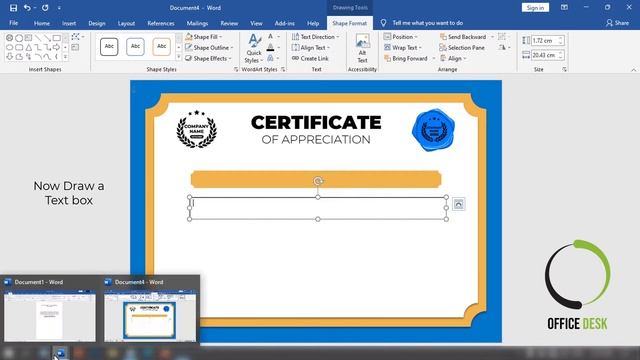Screen dimensions: 640x360
Task: Select the Rectangle shape in the gallery
Action: (x=57, y=38)
